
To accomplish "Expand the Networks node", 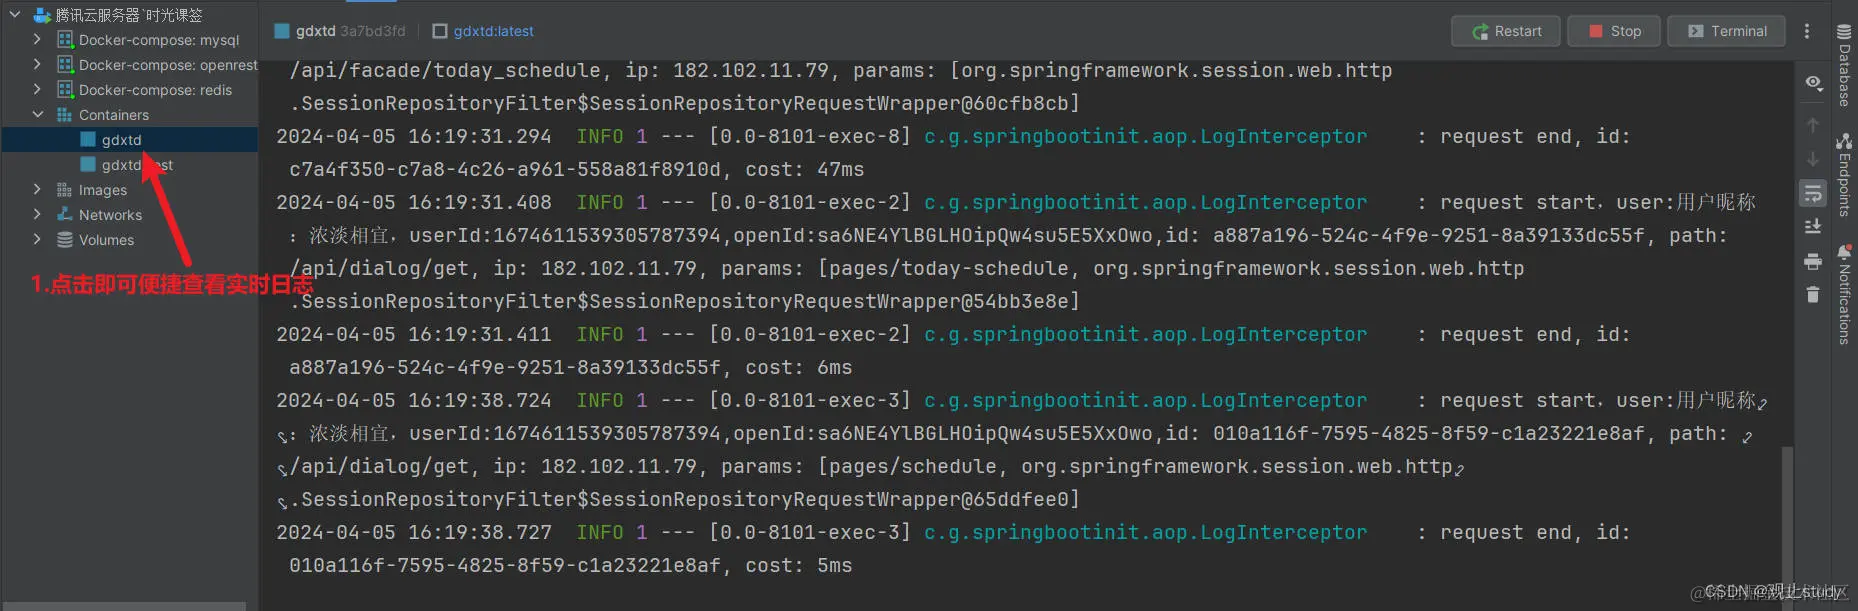I will point(37,214).
